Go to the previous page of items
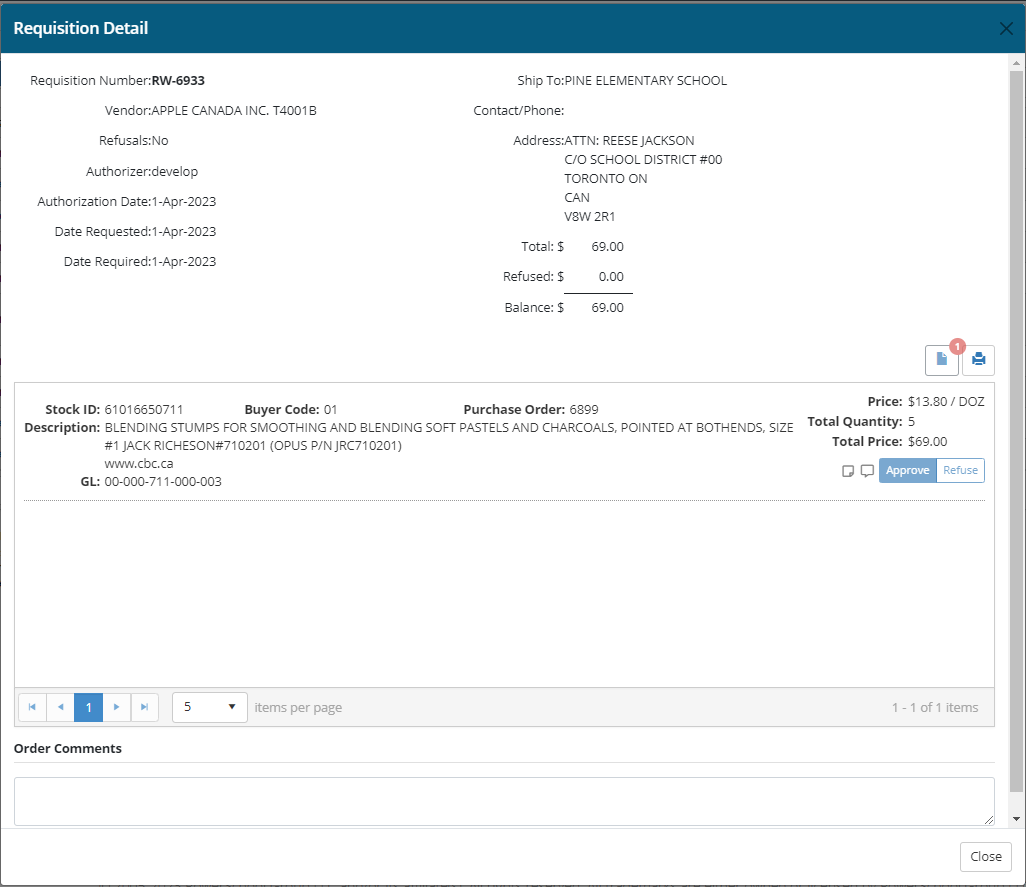 click(60, 707)
